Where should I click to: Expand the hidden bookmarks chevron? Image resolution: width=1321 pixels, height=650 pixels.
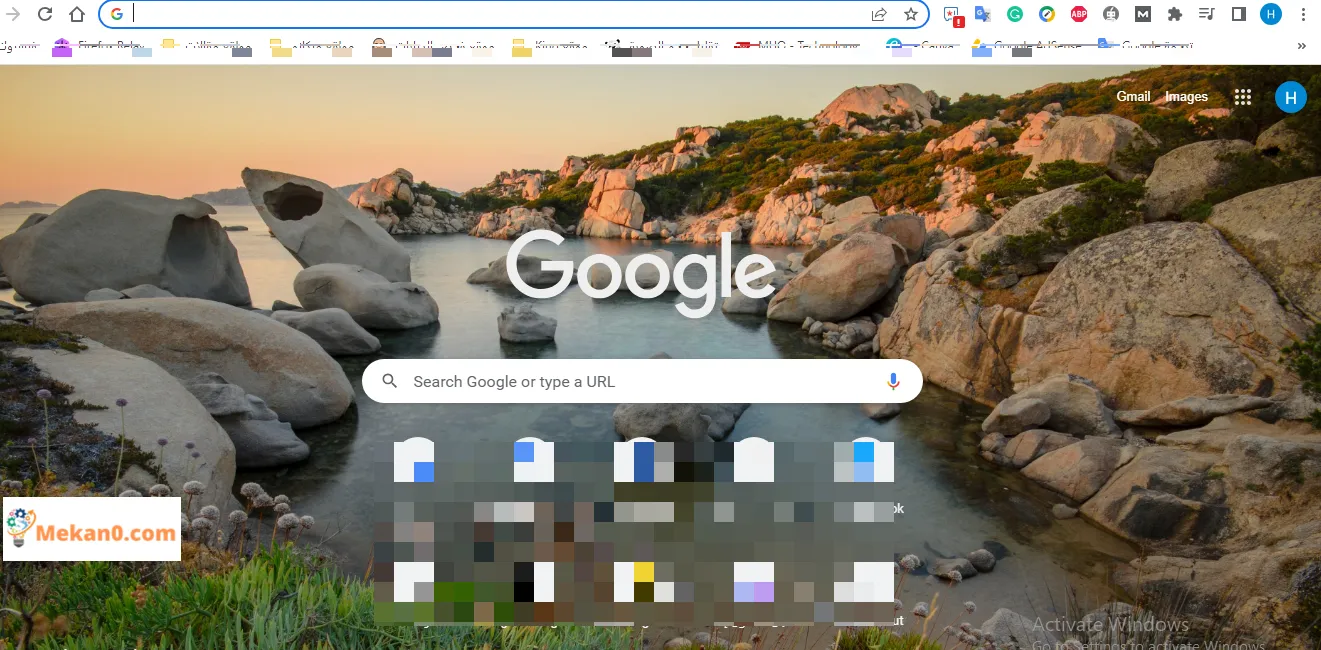click(1301, 45)
